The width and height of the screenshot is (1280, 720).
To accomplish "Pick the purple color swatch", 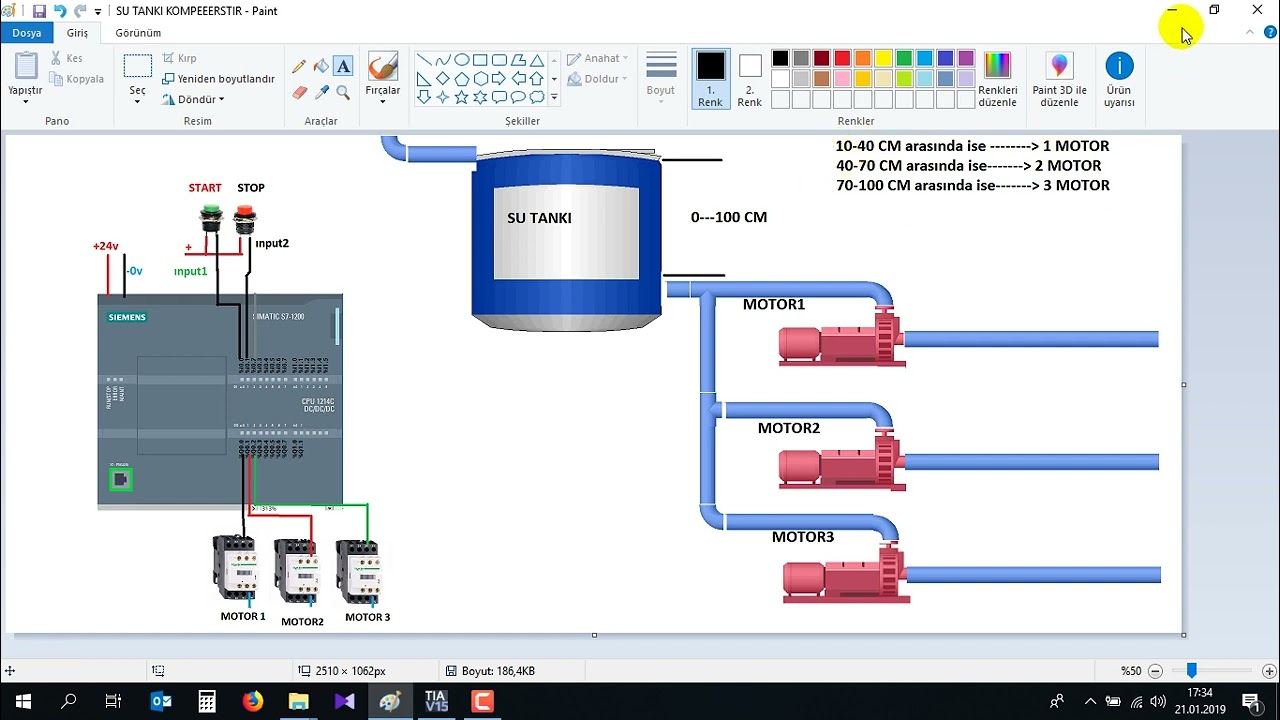I will click(966, 58).
